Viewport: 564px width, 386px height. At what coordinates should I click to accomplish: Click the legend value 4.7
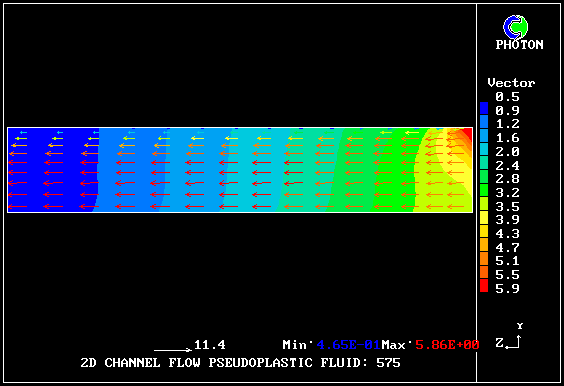point(507,248)
